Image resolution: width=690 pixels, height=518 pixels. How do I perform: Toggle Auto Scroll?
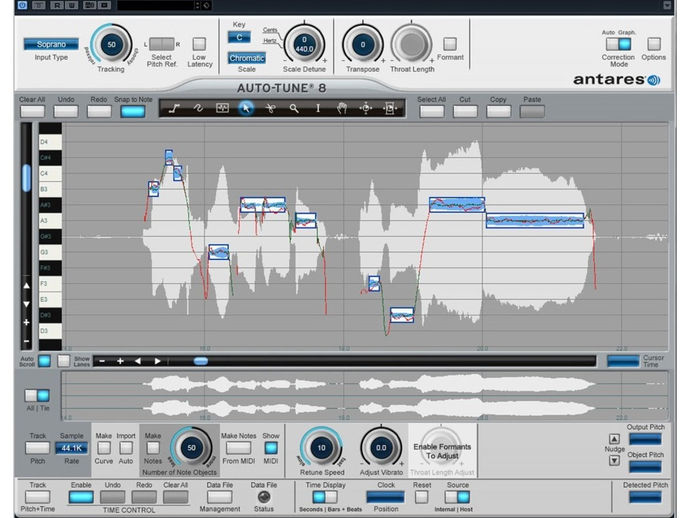[44, 361]
